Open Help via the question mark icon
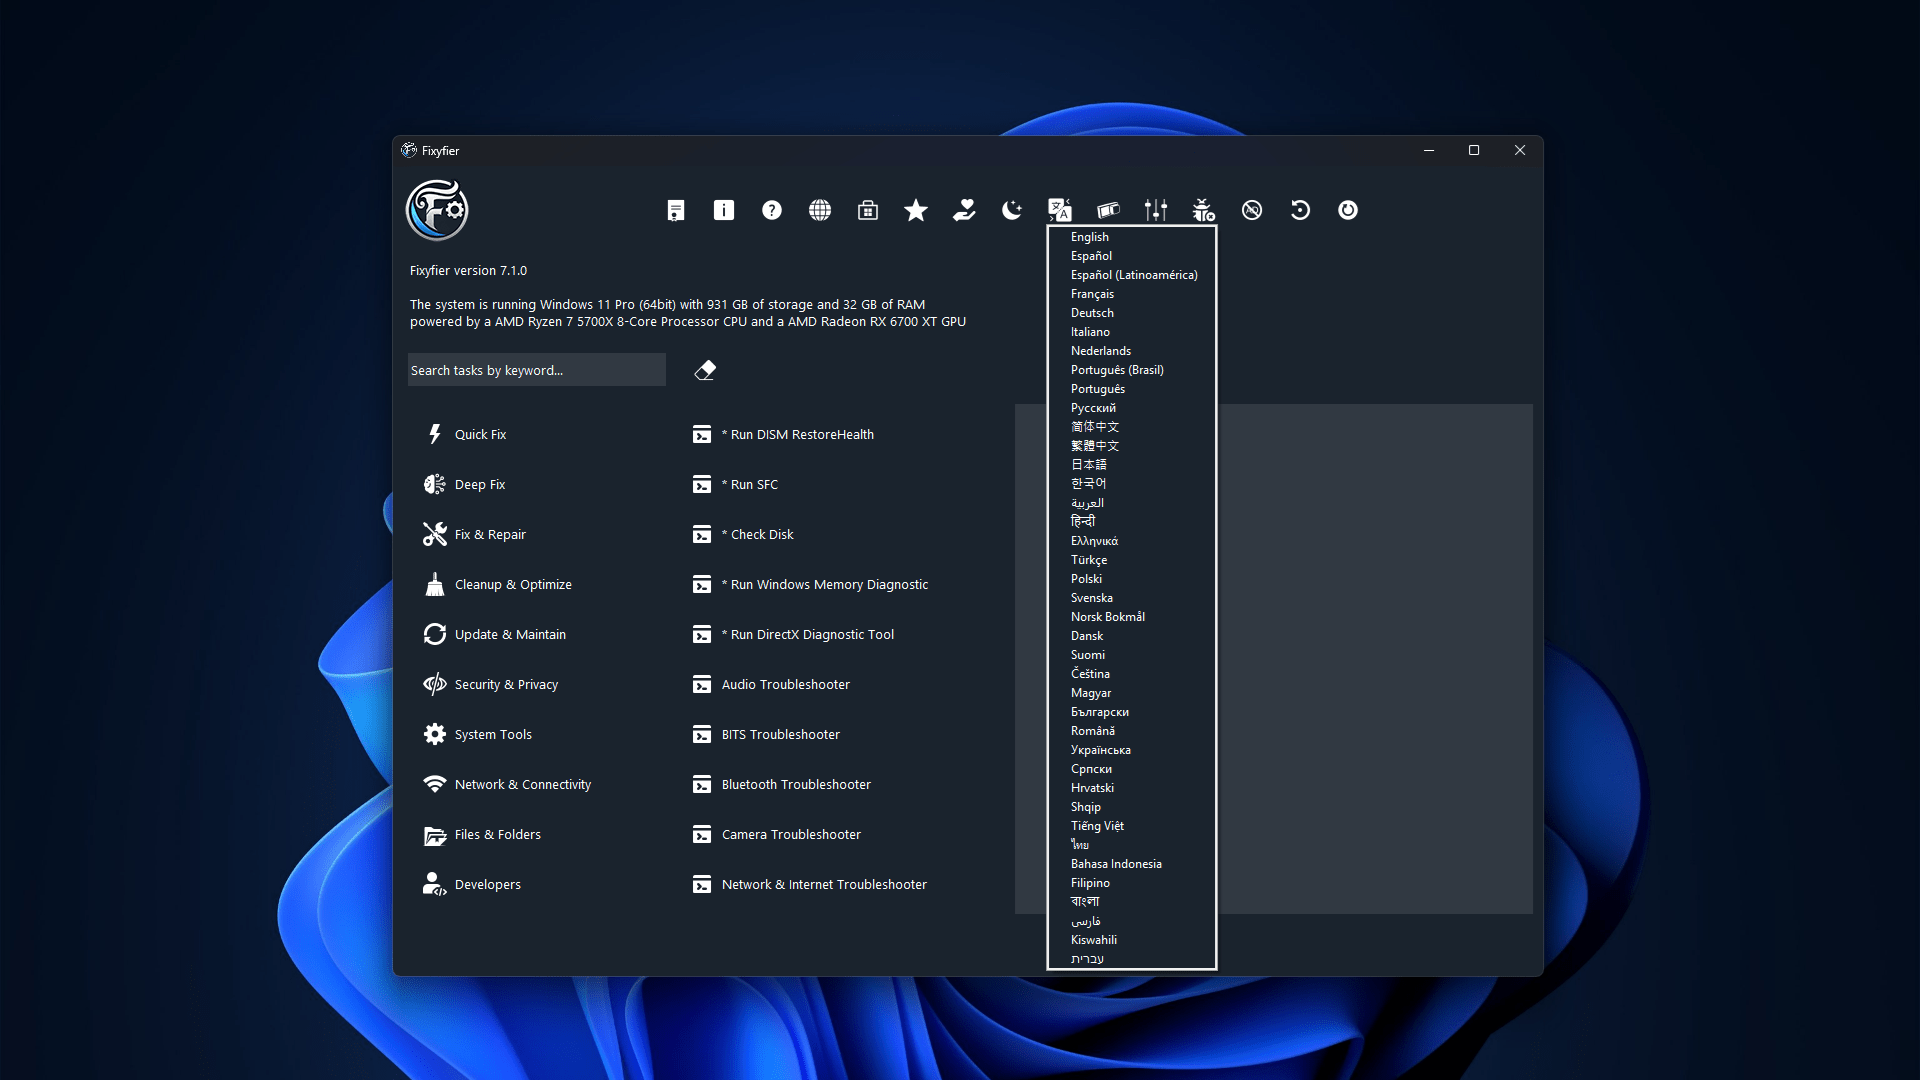Screen dimensions: 1920x1080 tap(771, 210)
